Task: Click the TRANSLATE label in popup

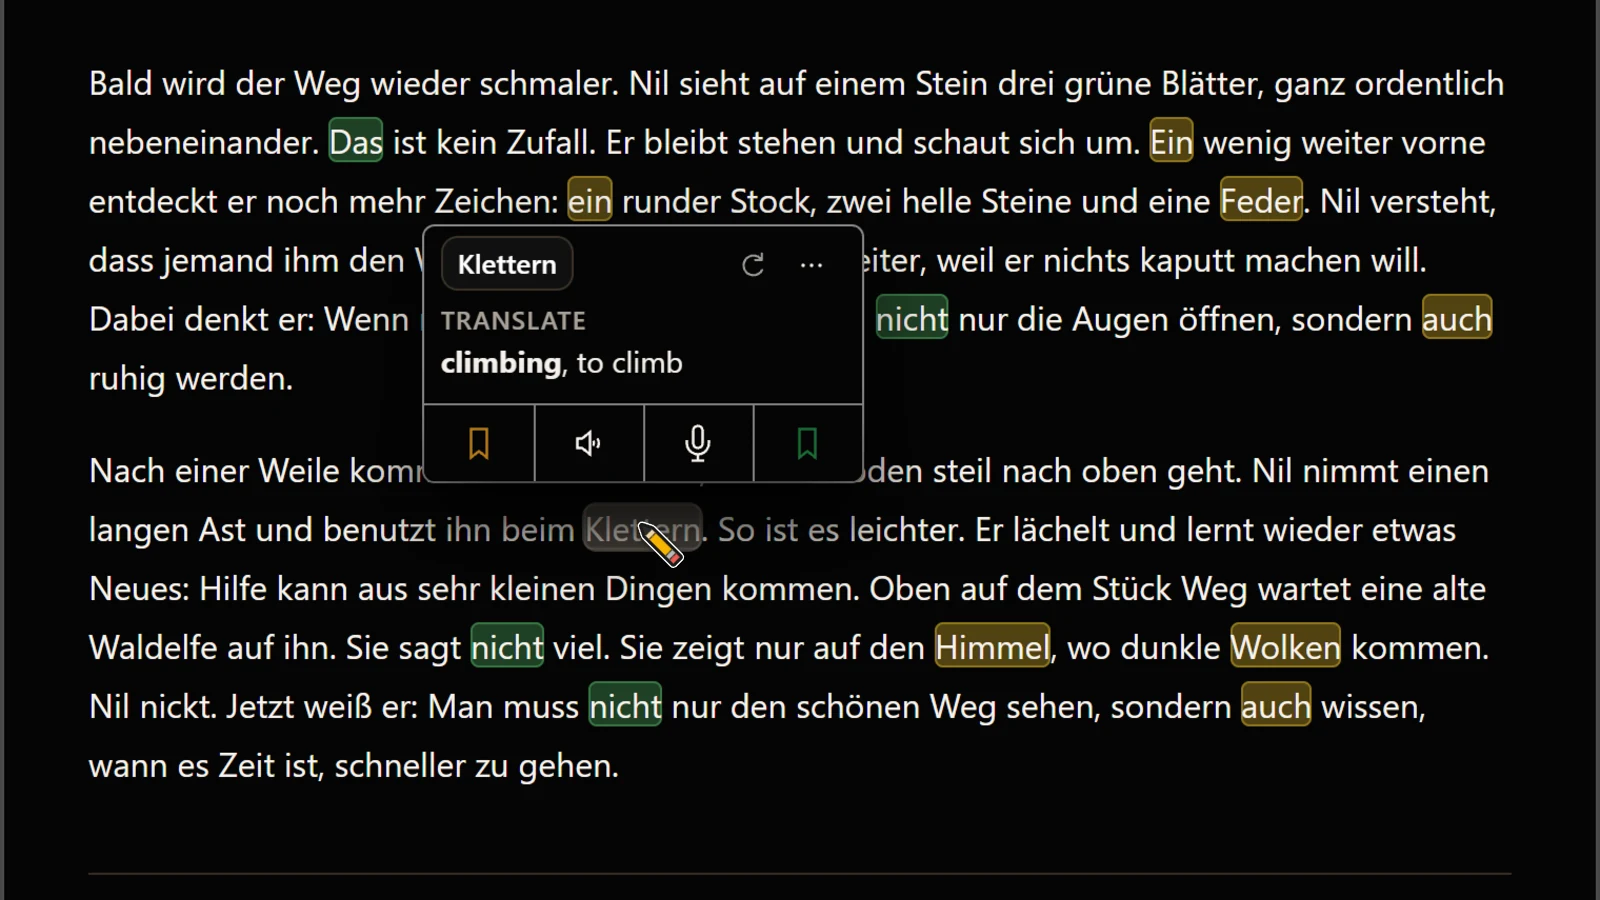Action: [x=513, y=321]
